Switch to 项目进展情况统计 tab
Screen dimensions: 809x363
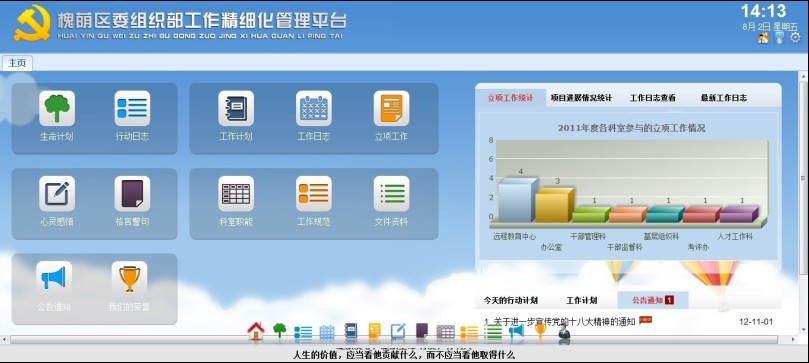(x=581, y=97)
